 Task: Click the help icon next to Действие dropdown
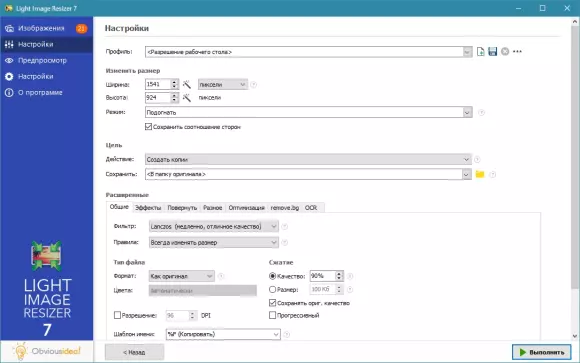(x=477, y=160)
